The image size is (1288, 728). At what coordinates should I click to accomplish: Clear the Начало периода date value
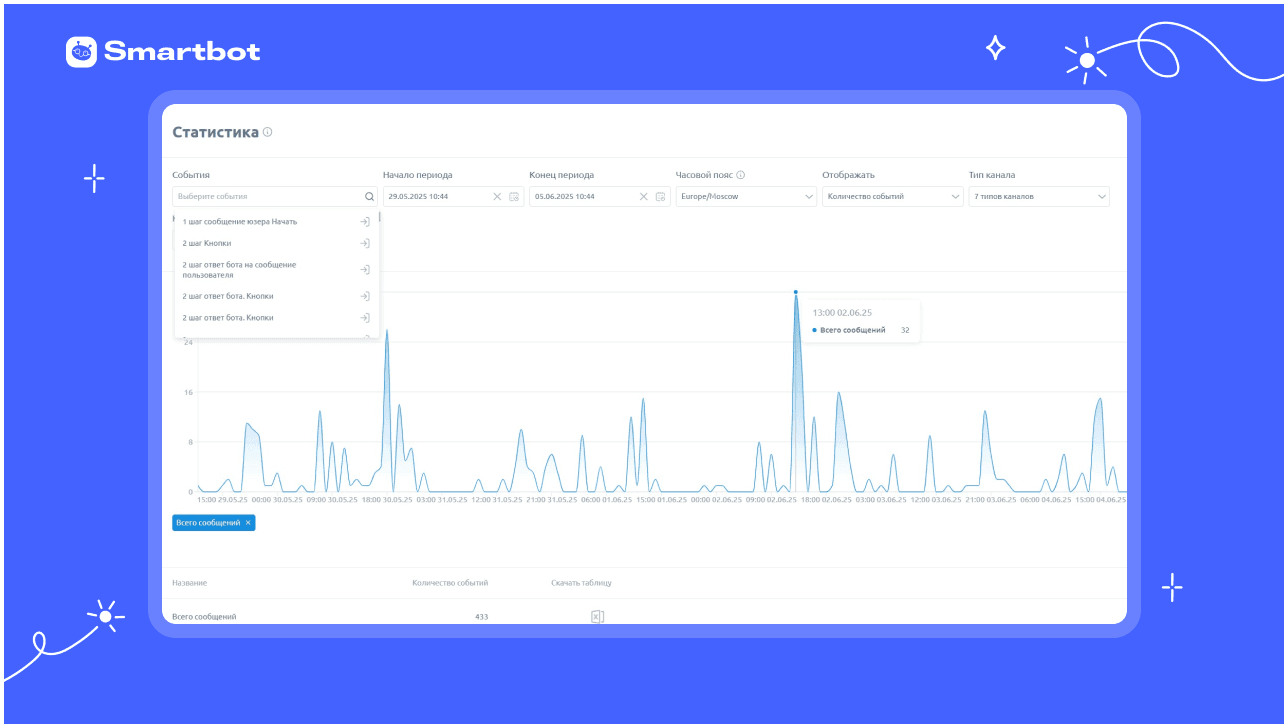(497, 197)
